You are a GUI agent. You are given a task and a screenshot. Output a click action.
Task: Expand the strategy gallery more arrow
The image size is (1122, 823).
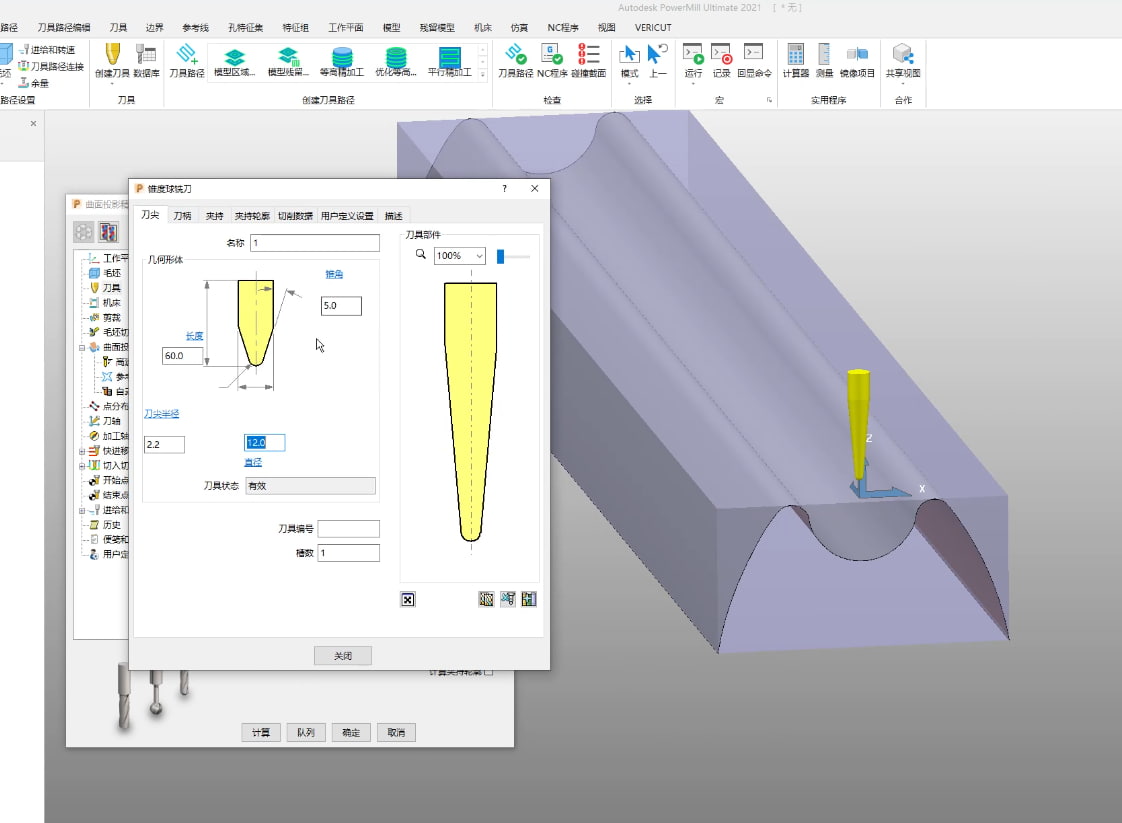point(483,74)
